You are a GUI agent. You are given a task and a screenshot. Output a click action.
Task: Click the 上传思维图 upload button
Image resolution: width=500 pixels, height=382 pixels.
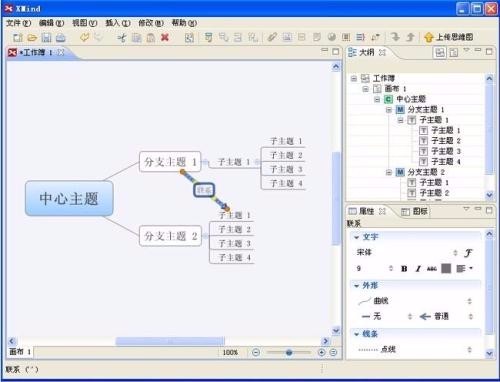(x=449, y=37)
